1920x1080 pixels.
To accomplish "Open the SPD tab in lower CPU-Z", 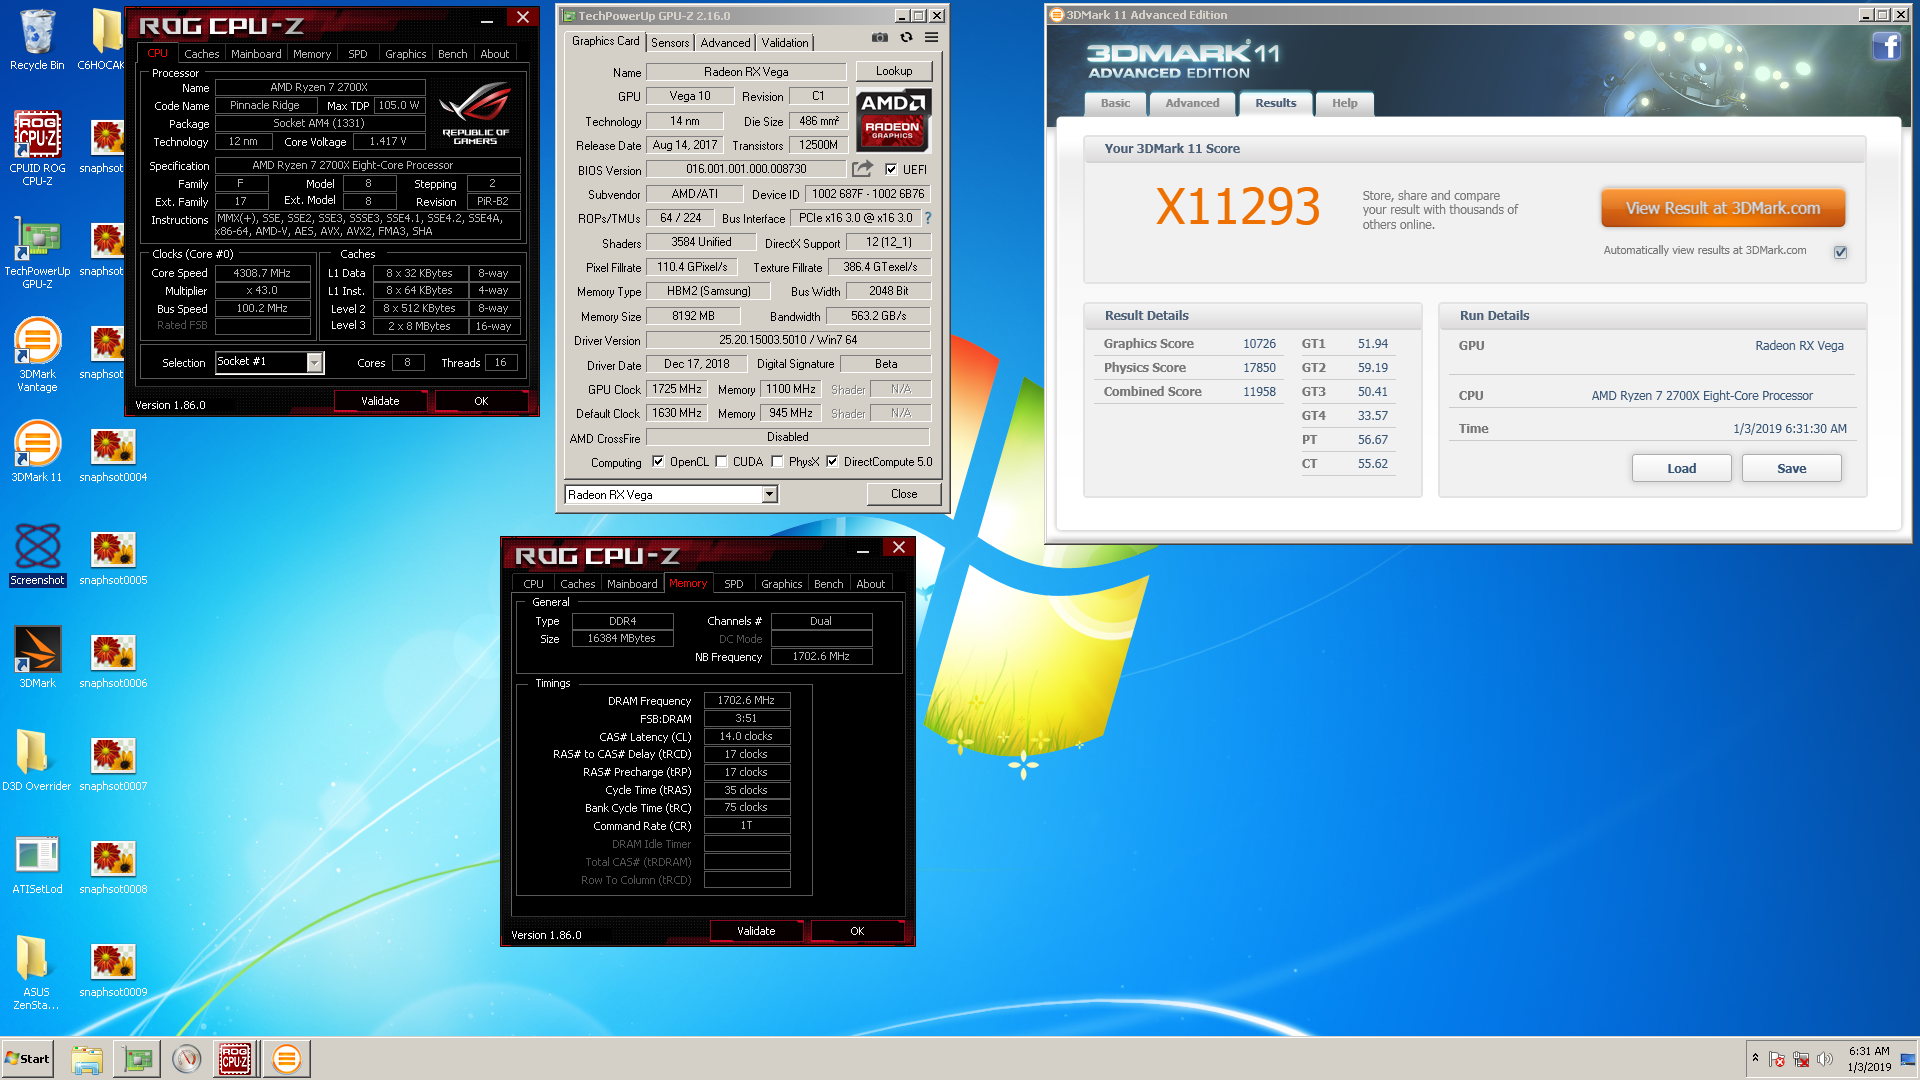I will tap(734, 584).
